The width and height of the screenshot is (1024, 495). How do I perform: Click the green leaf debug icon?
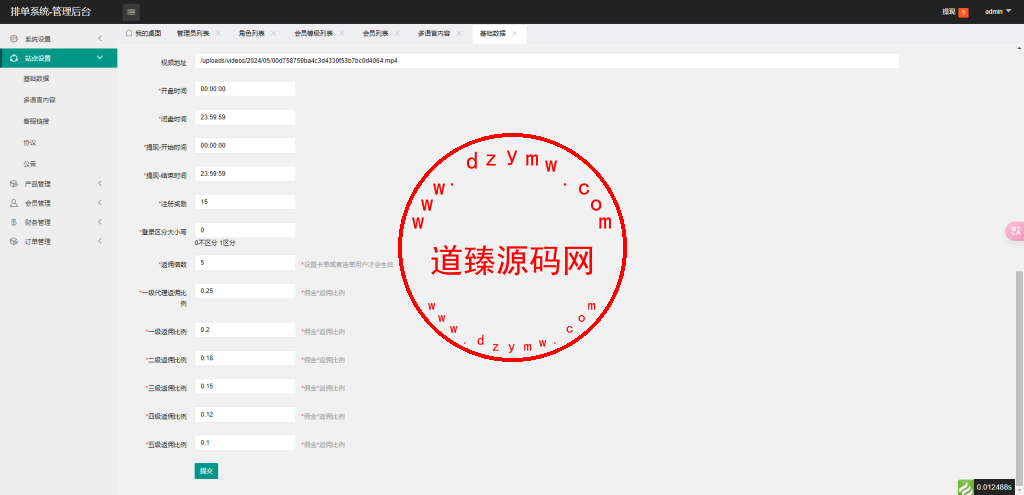click(965, 487)
